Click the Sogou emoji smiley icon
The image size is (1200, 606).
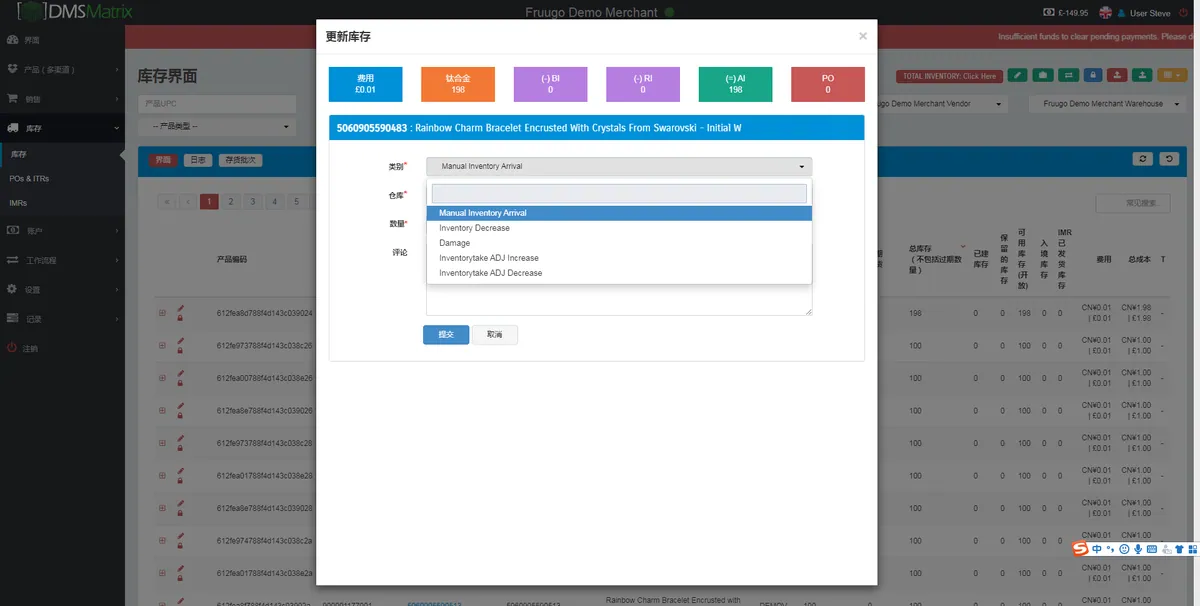click(1125, 549)
